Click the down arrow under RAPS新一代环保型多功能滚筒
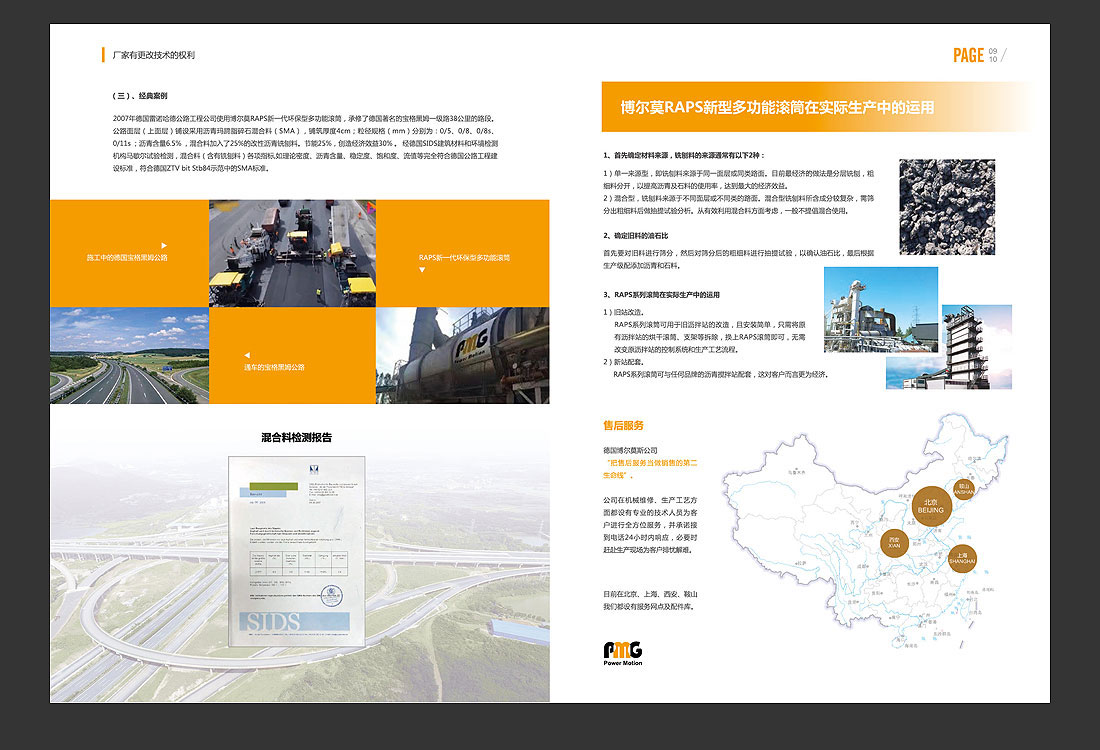 click(422, 270)
